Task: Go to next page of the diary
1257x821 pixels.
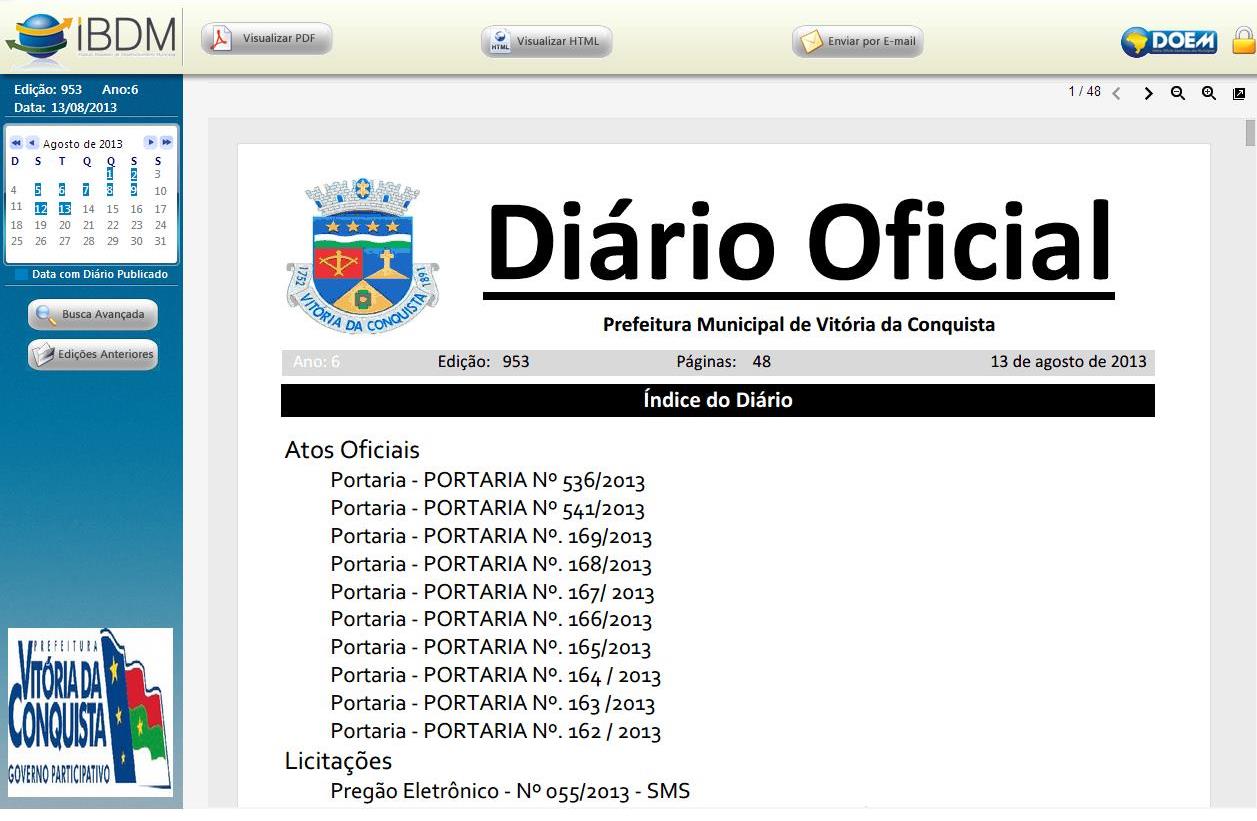Action: (1148, 93)
